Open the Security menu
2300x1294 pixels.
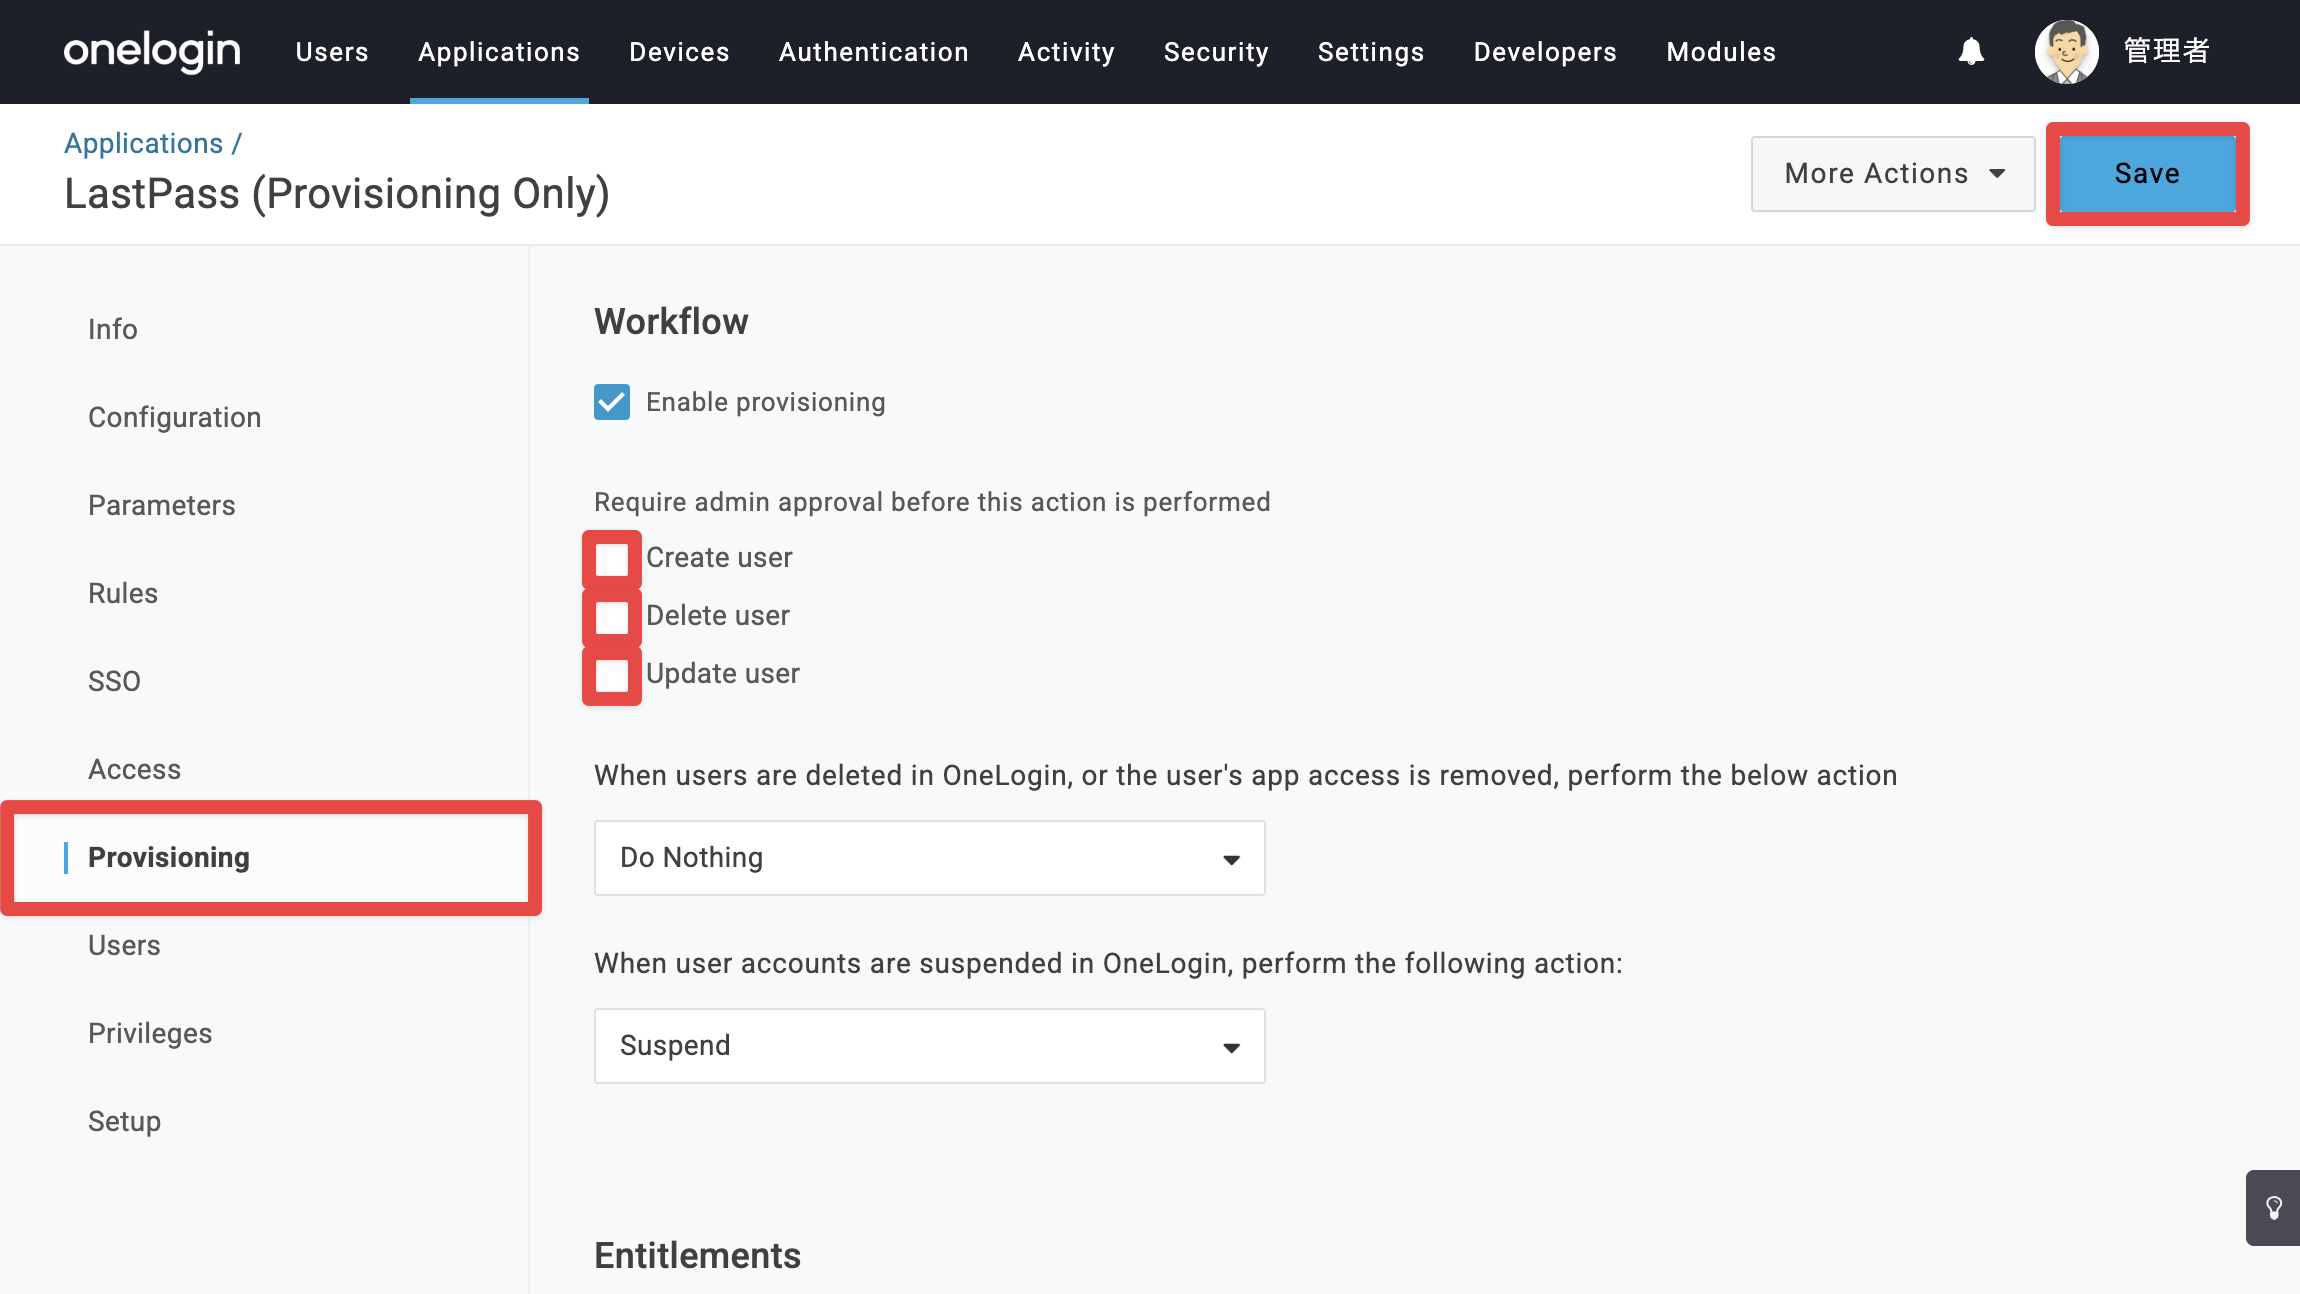(x=1216, y=52)
